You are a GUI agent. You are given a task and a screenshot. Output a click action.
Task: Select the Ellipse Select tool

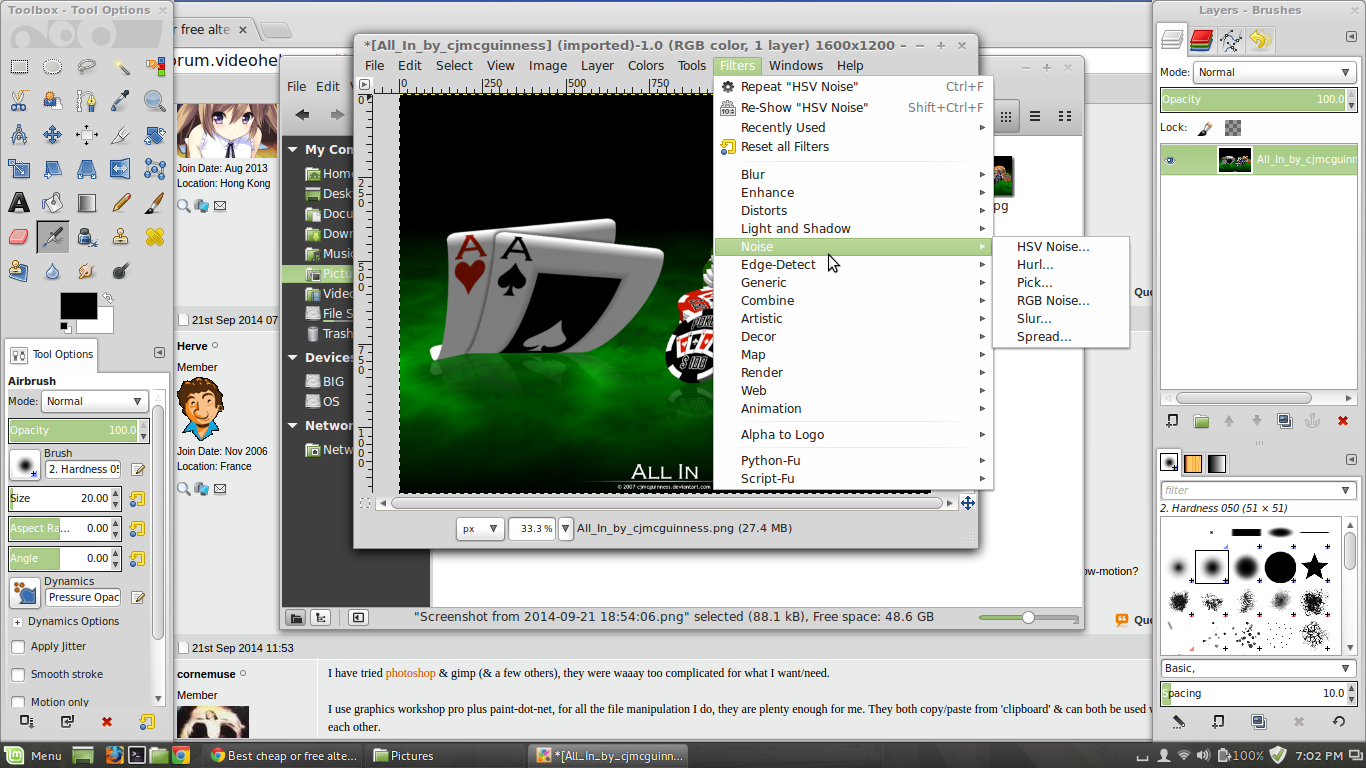point(53,67)
